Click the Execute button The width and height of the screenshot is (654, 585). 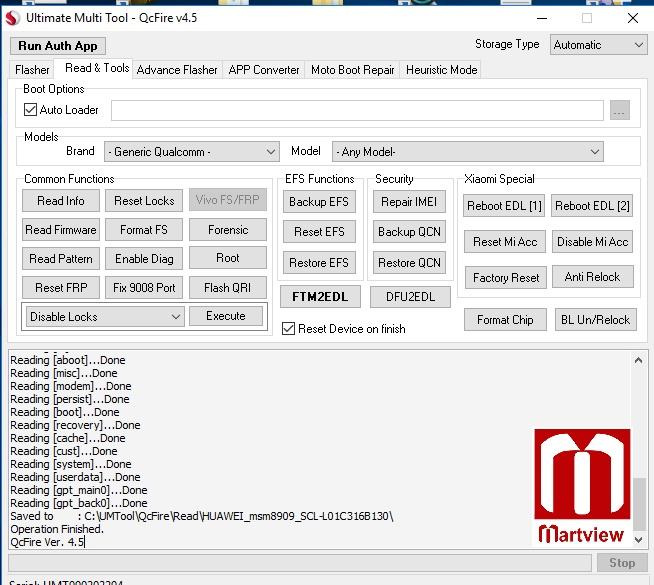pyautogui.click(x=226, y=316)
